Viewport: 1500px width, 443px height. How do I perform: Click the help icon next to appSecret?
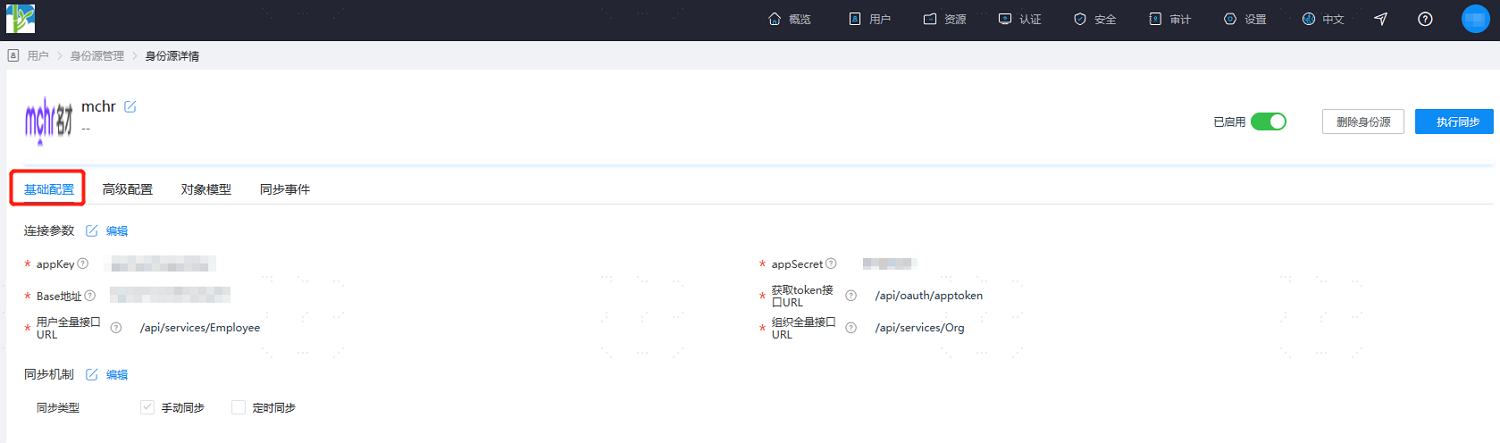(832, 264)
